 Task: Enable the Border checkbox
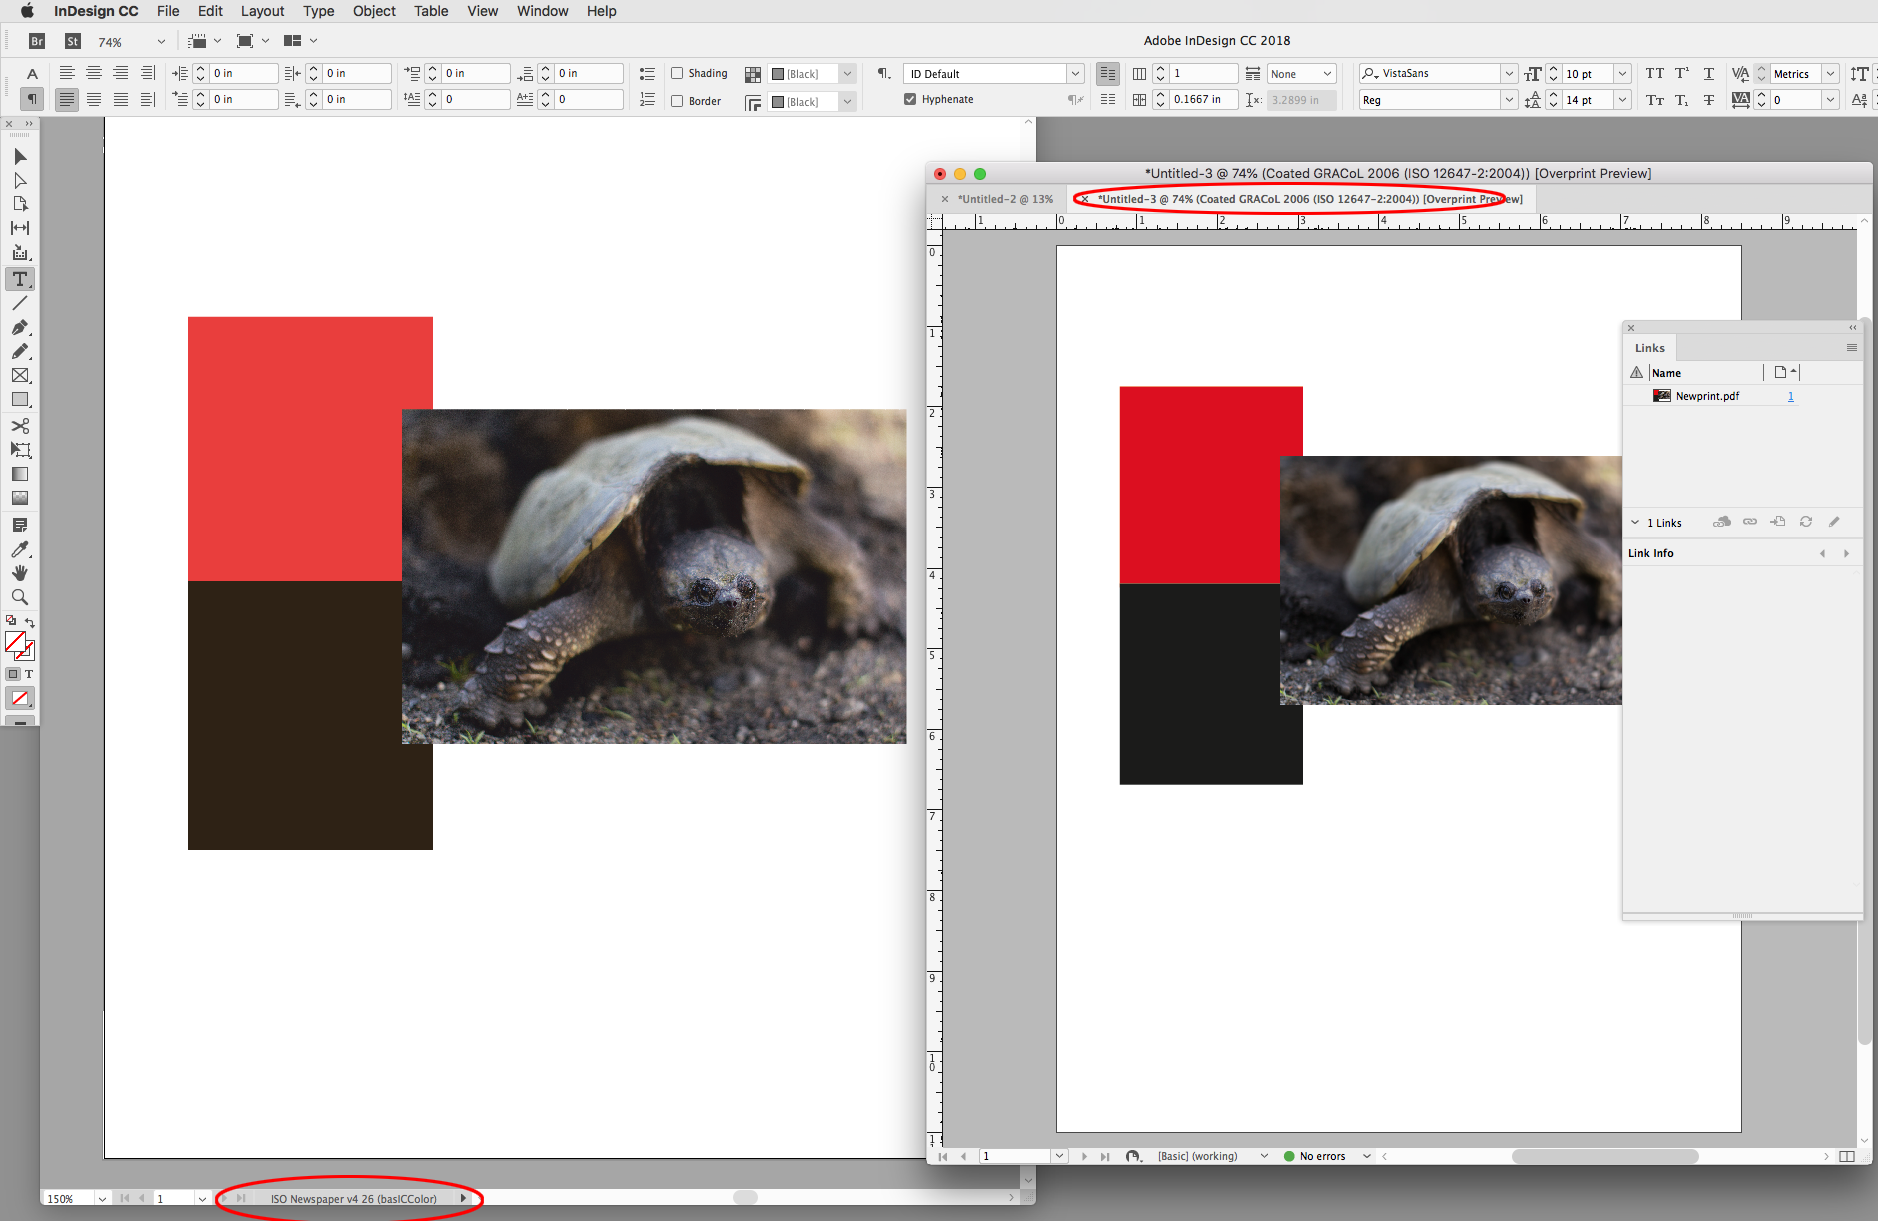(676, 100)
